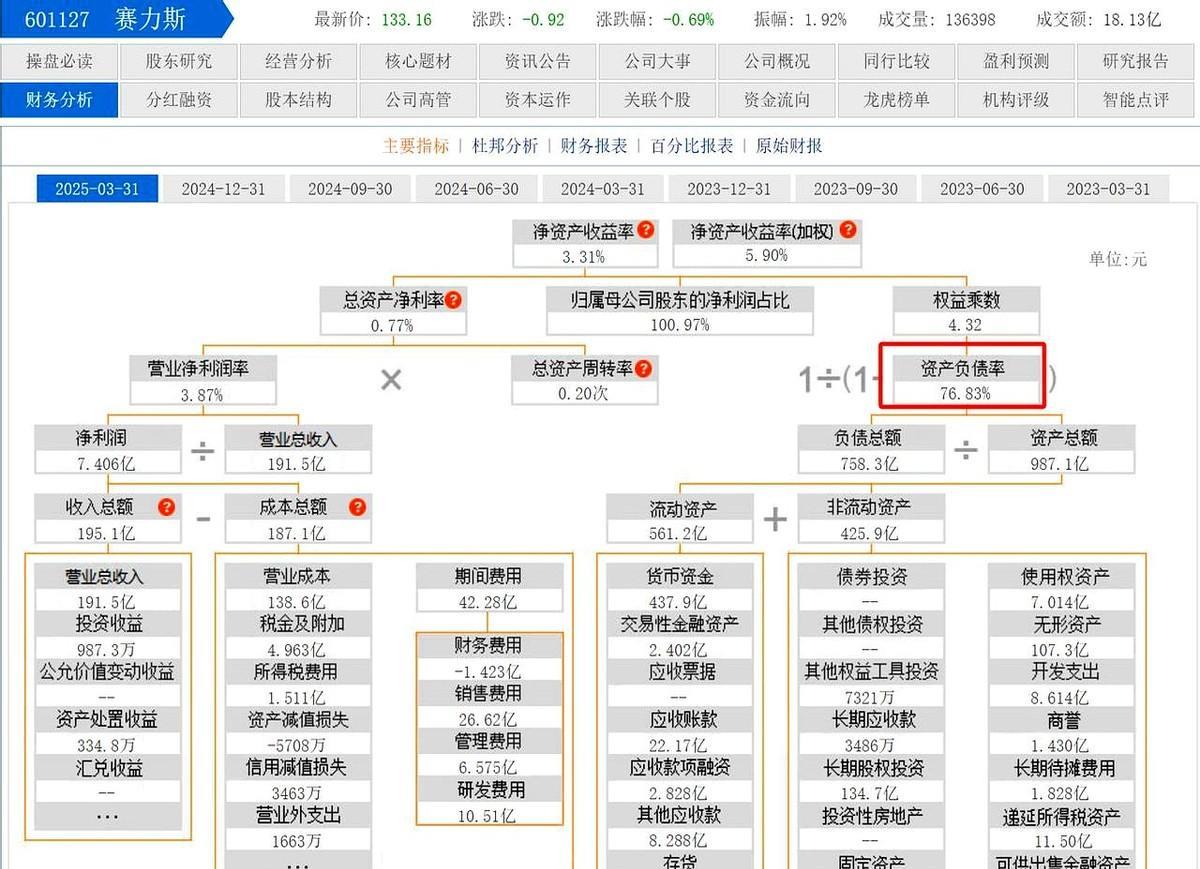Open the help icon next to 成本总额
The width and height of the screenshot is (1200, 869).
pos(357,507)
